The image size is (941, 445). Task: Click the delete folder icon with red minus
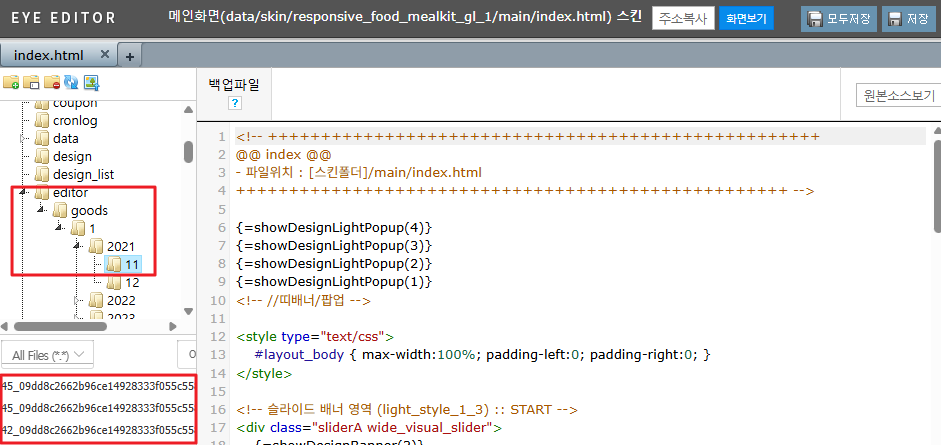click(x=52, y=82)
